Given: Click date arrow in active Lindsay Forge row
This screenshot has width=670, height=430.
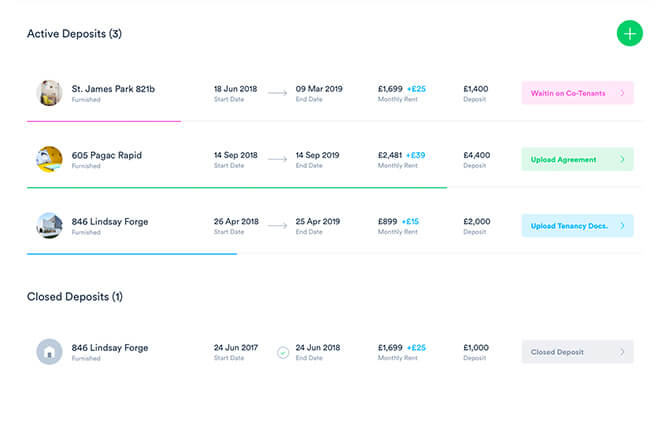Looking at the screenshot, I should point(278,225).
